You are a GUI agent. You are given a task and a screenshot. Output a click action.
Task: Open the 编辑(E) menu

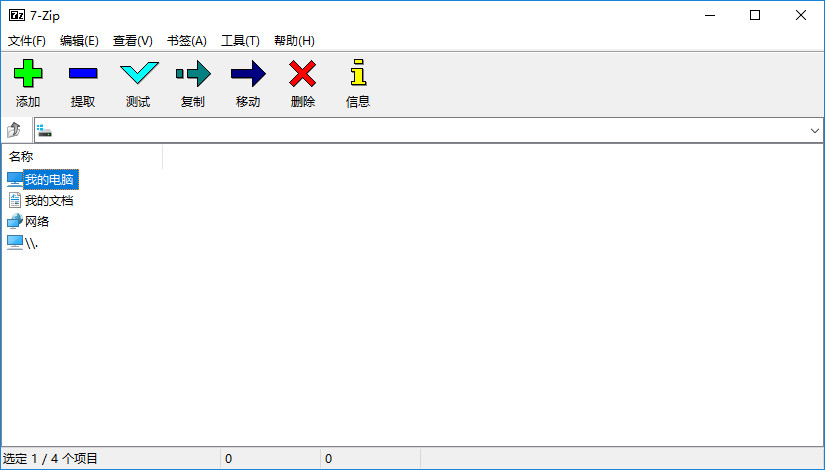pos(79,41)
